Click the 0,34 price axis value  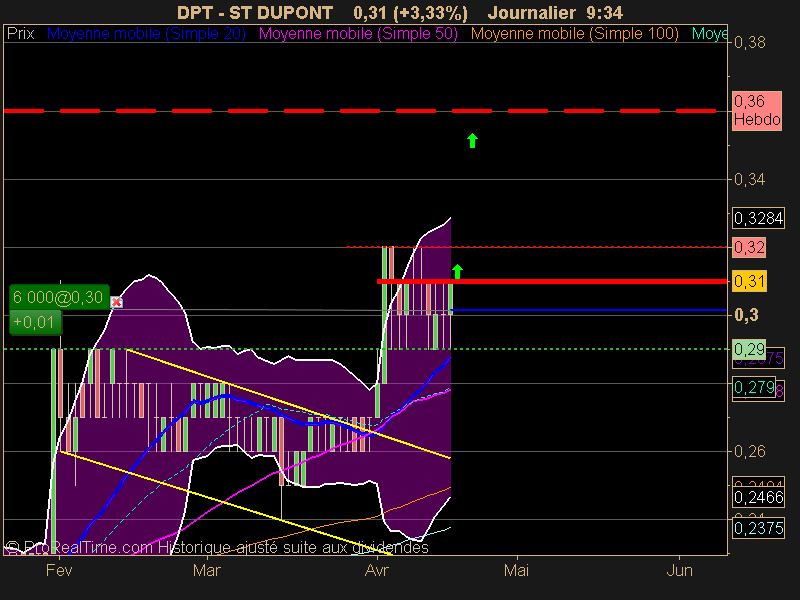(x=749, y=180)
